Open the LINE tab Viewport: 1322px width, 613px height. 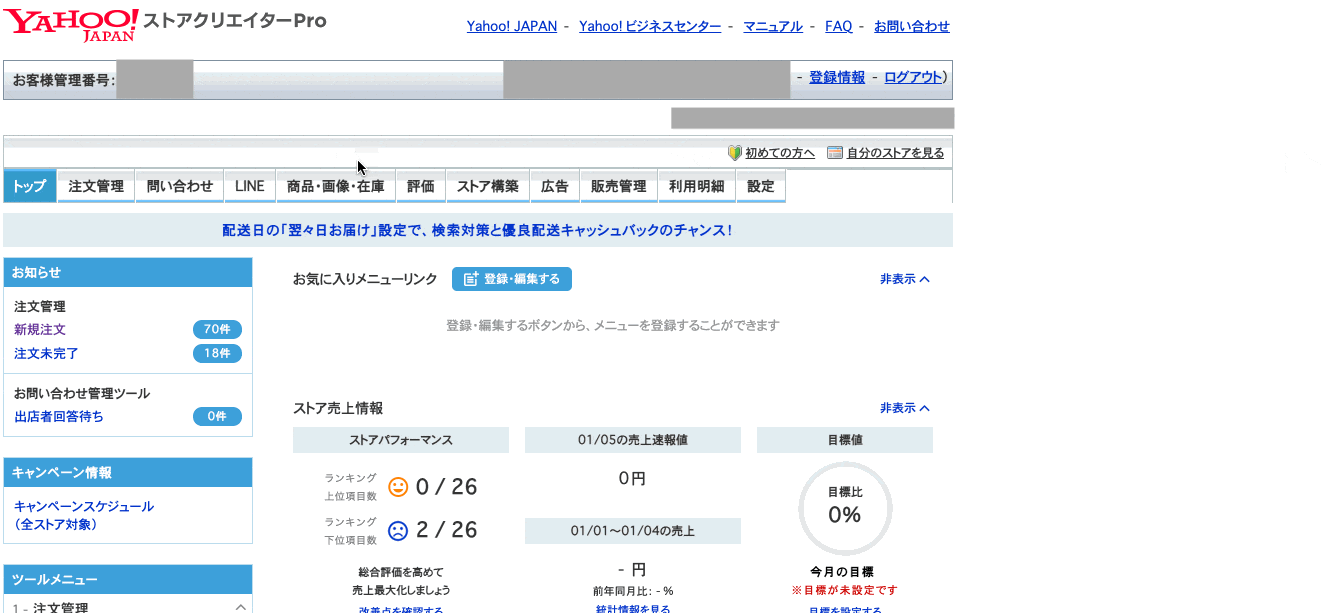pyautogui.click(x=250, y=186)
